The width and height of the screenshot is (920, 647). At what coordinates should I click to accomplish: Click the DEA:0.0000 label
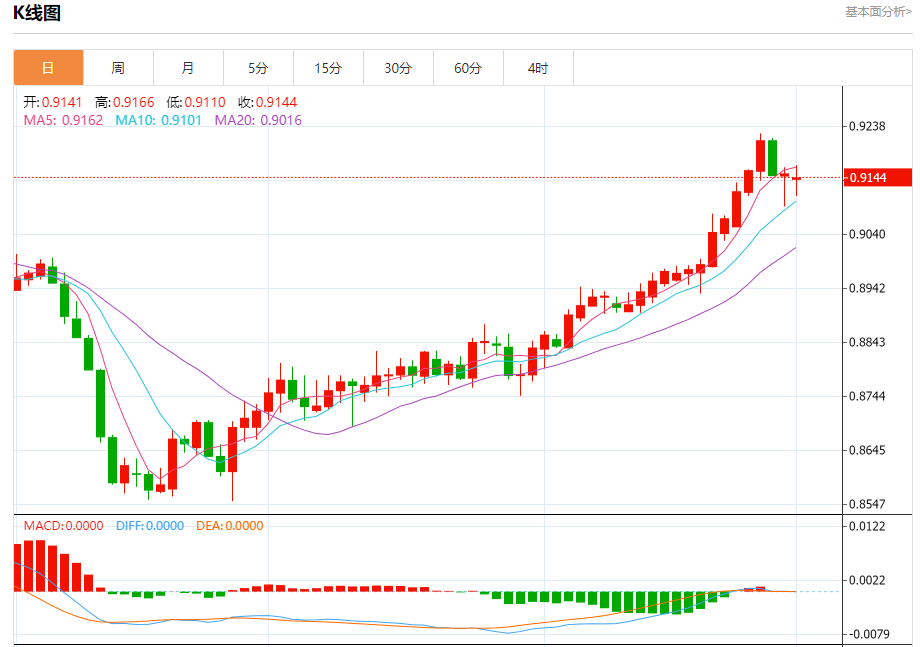tap(229, 526)
